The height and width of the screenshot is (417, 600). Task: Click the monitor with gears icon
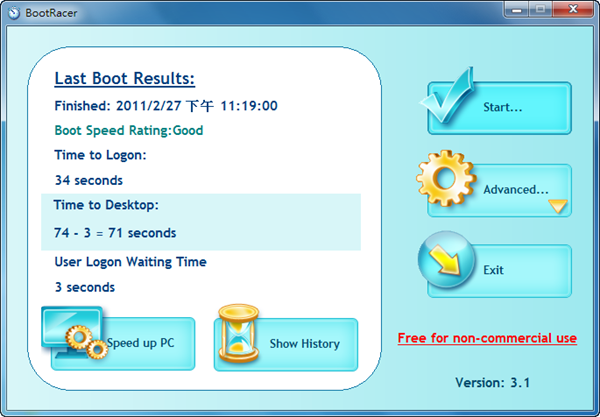click(75, 333)
